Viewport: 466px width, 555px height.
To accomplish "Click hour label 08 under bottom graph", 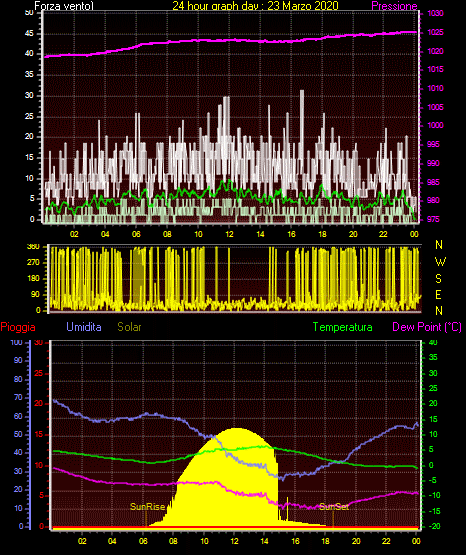I will point(173,541).
